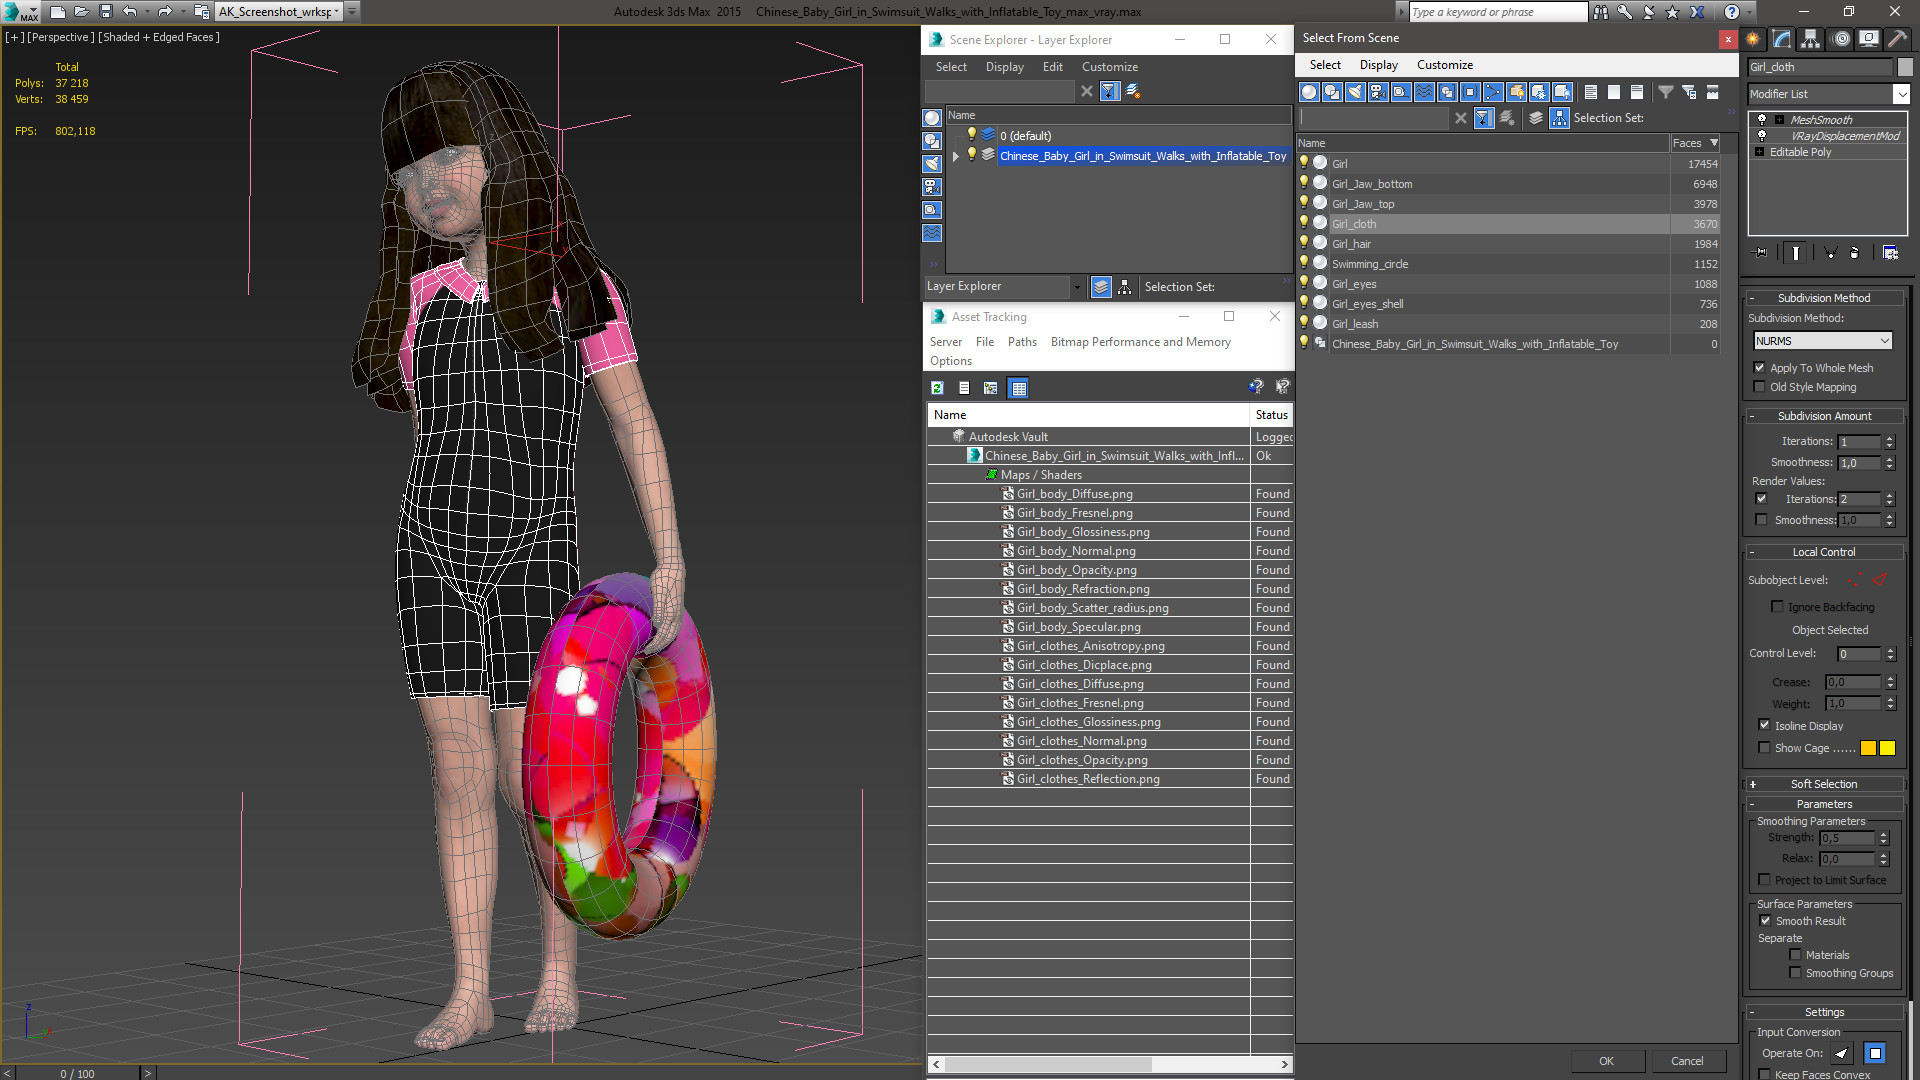The width and height of the screenshot is (1920, 1080).
Task: Switch to the Motion panel tab
Action: click(x=1840, y=39)
